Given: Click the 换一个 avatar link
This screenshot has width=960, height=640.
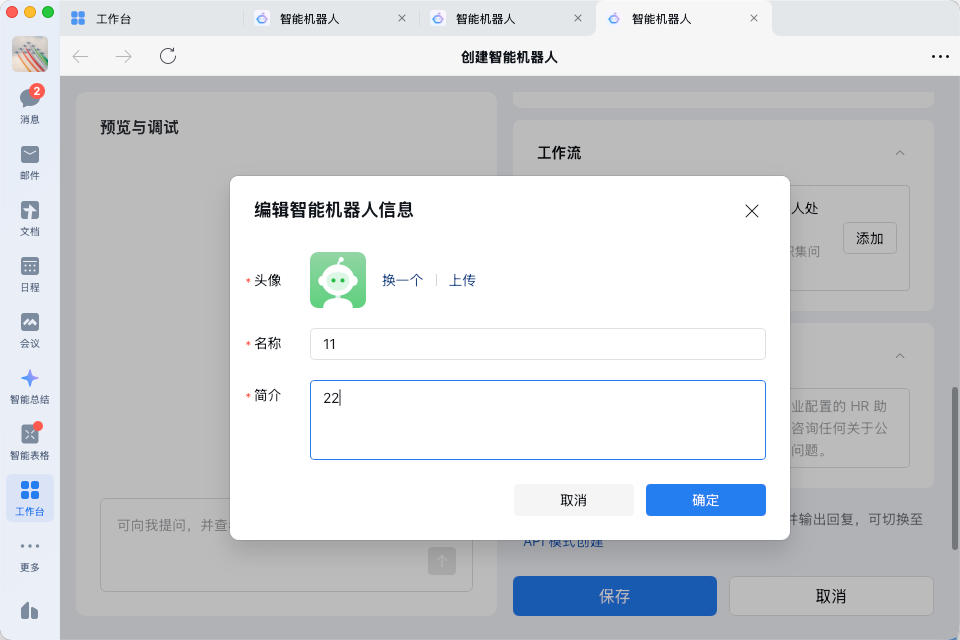Looking at the screenshot, I should 402,280.
